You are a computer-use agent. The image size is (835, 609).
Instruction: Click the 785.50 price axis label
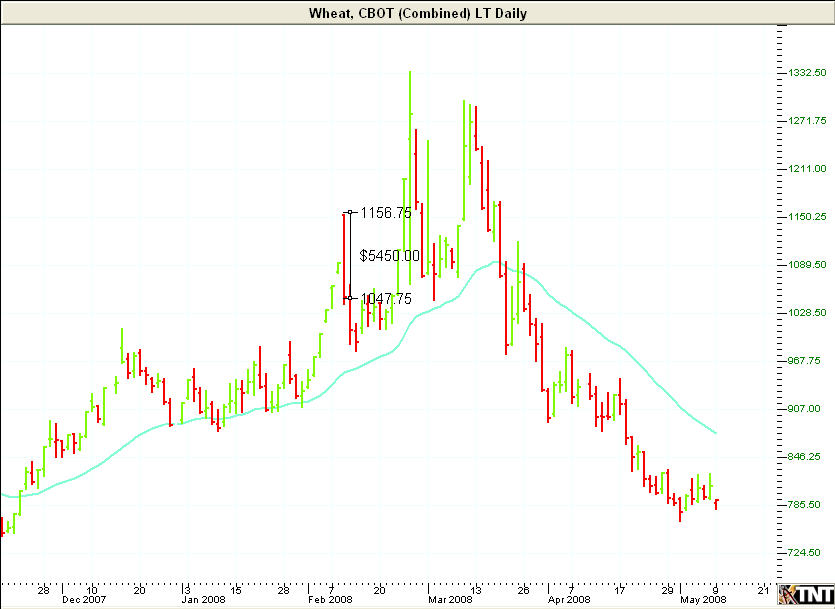(805, 504)
